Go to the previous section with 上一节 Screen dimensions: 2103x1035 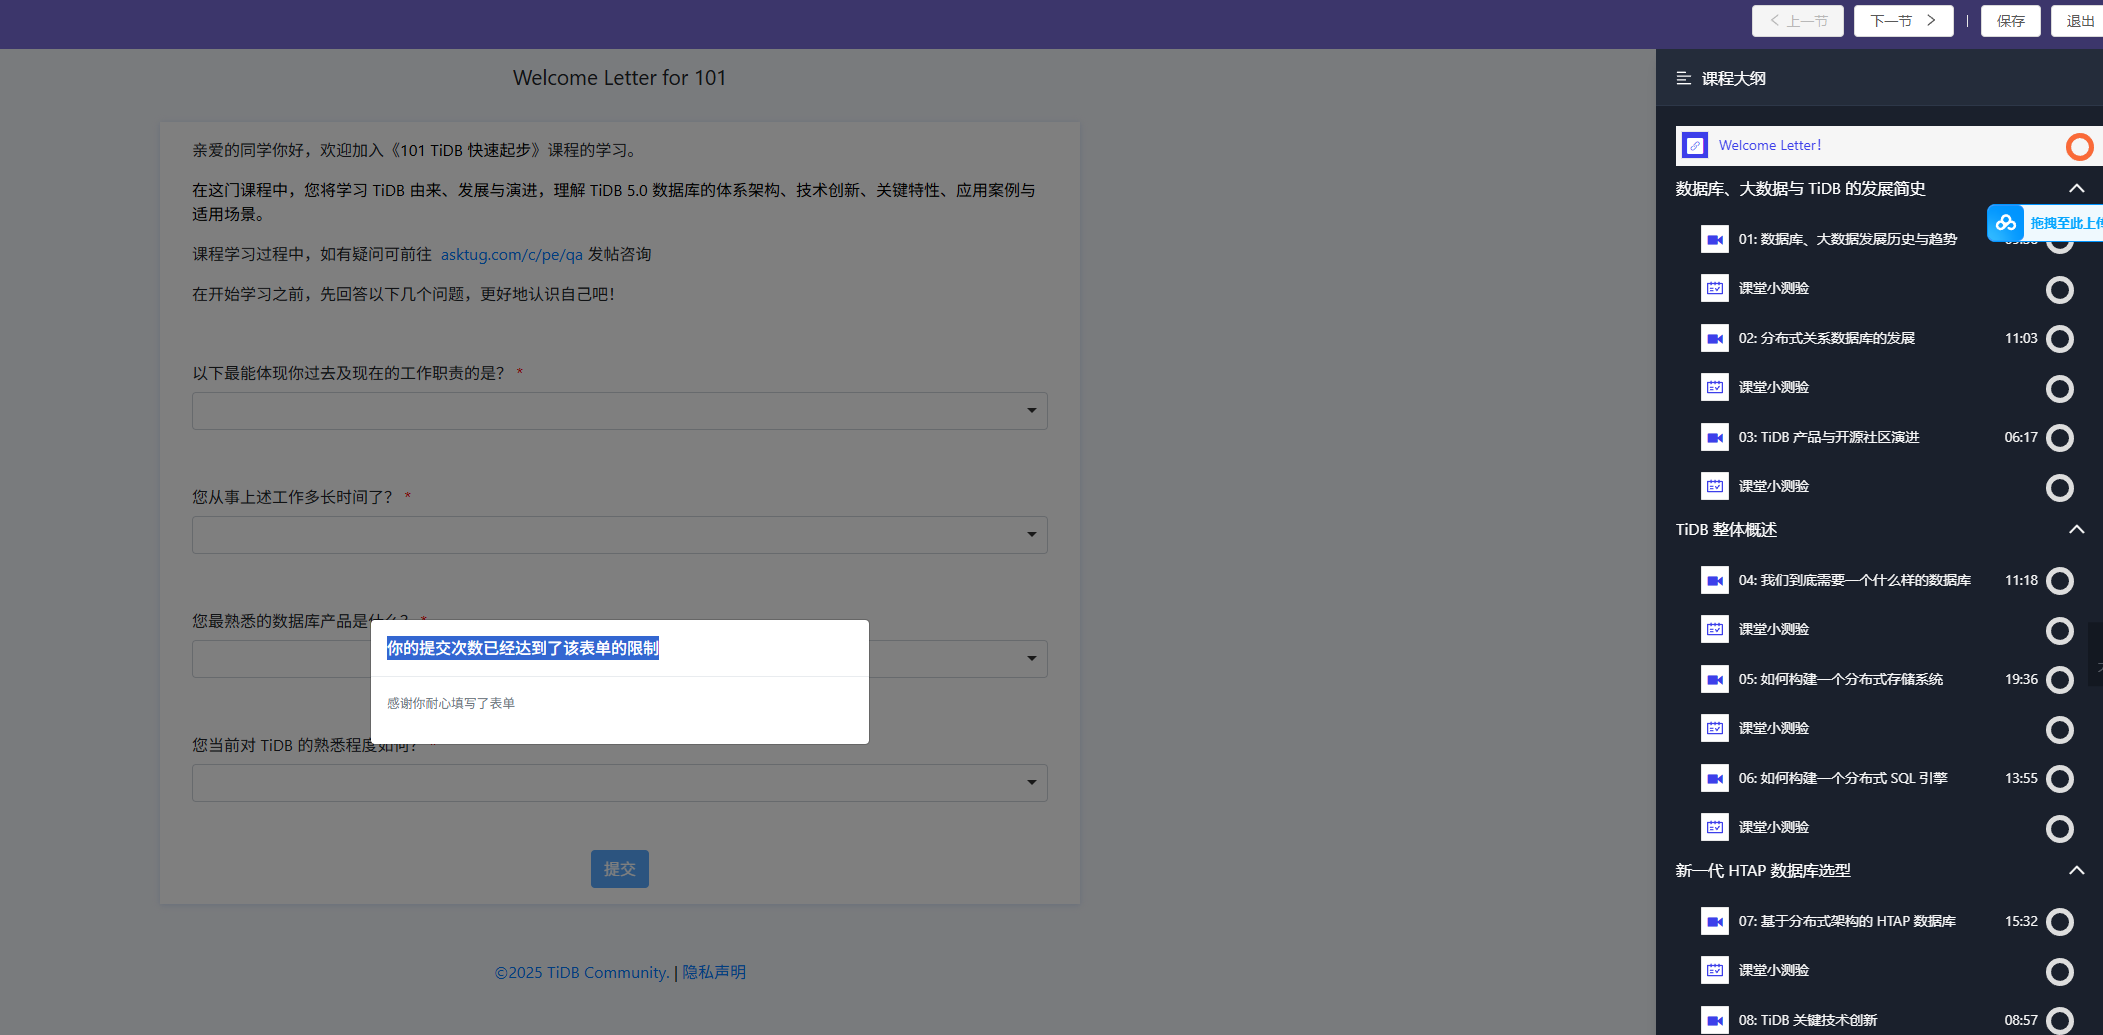tap(1798, 21)
